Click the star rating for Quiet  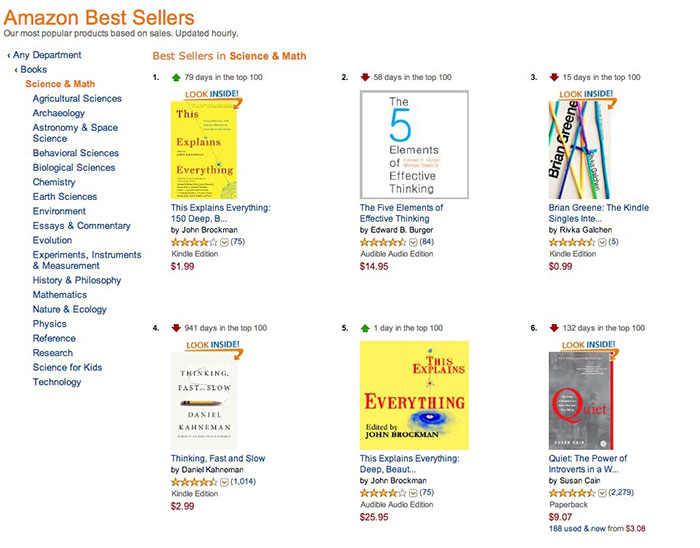571,493
